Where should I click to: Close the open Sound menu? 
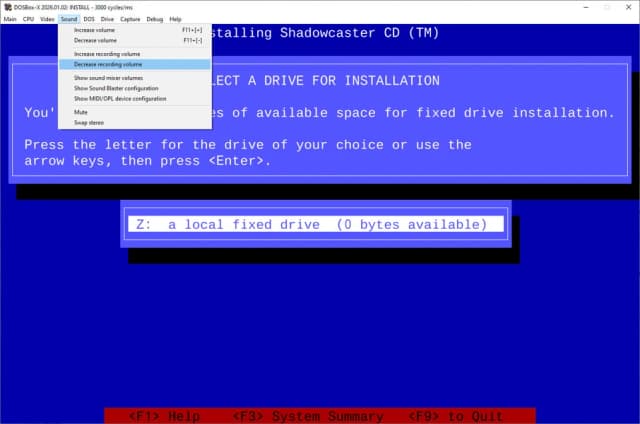[69, 19]
